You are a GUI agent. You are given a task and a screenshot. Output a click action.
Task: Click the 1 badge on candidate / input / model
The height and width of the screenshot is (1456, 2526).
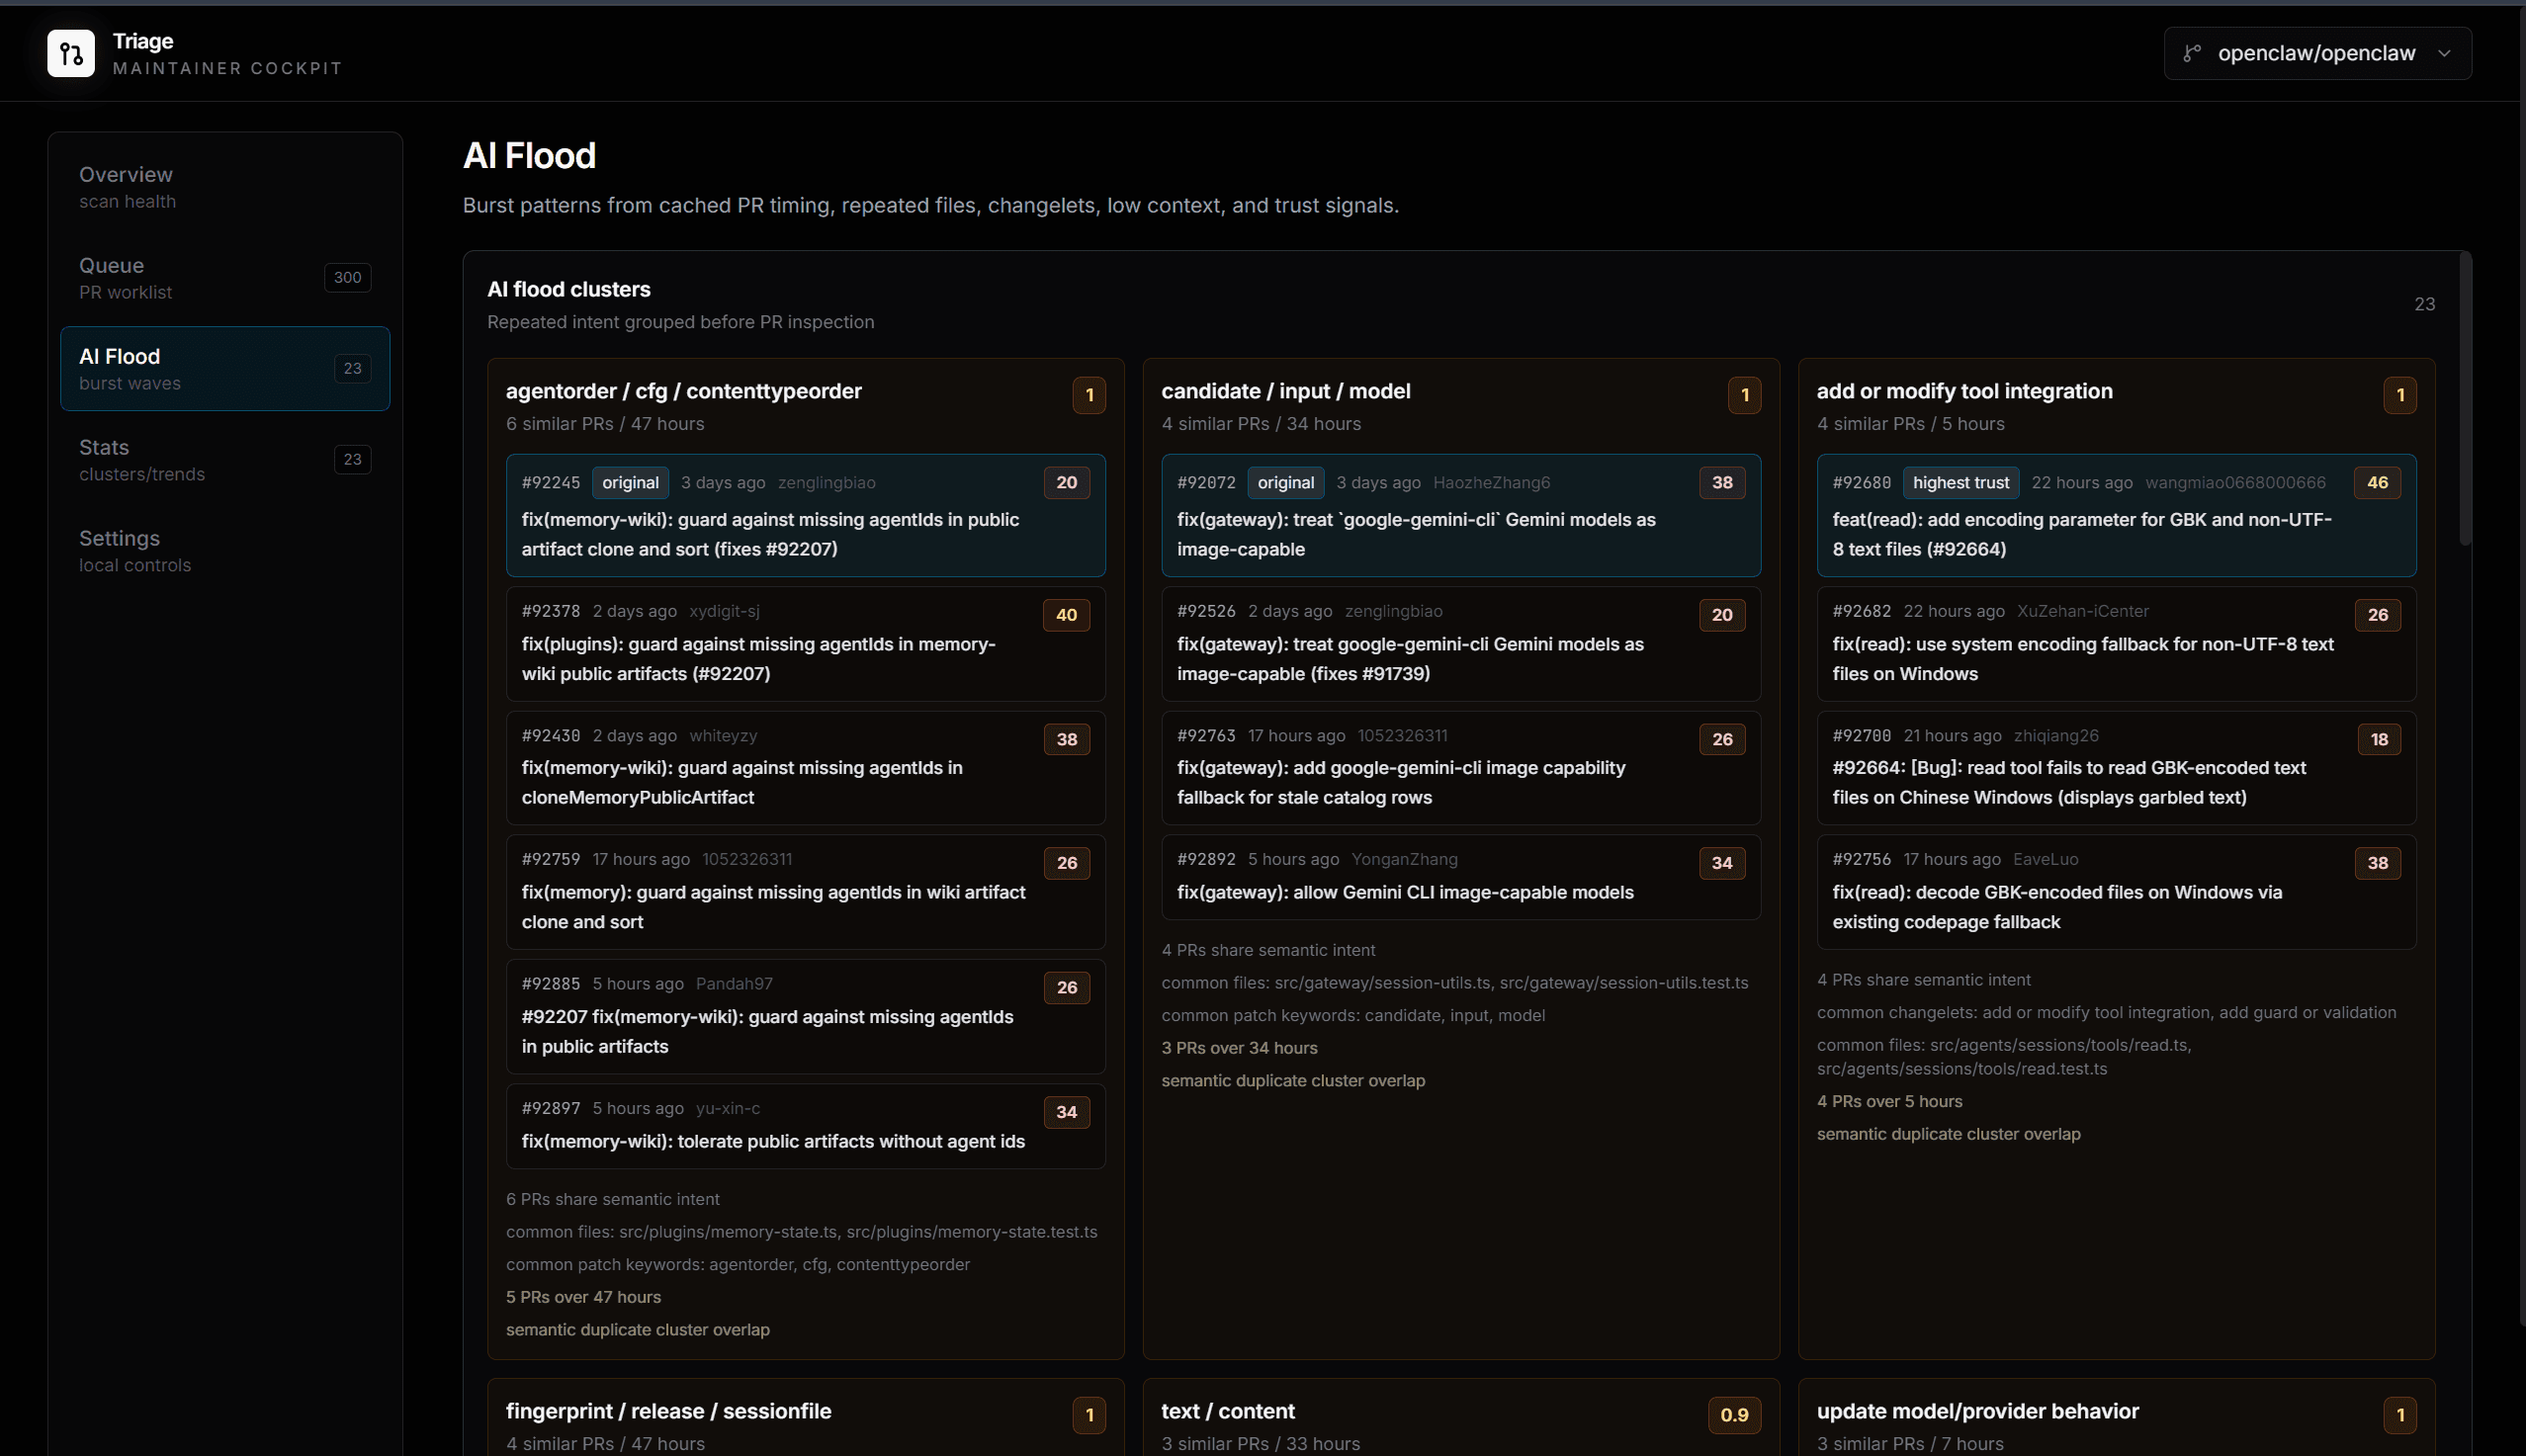pos(1745,395)
